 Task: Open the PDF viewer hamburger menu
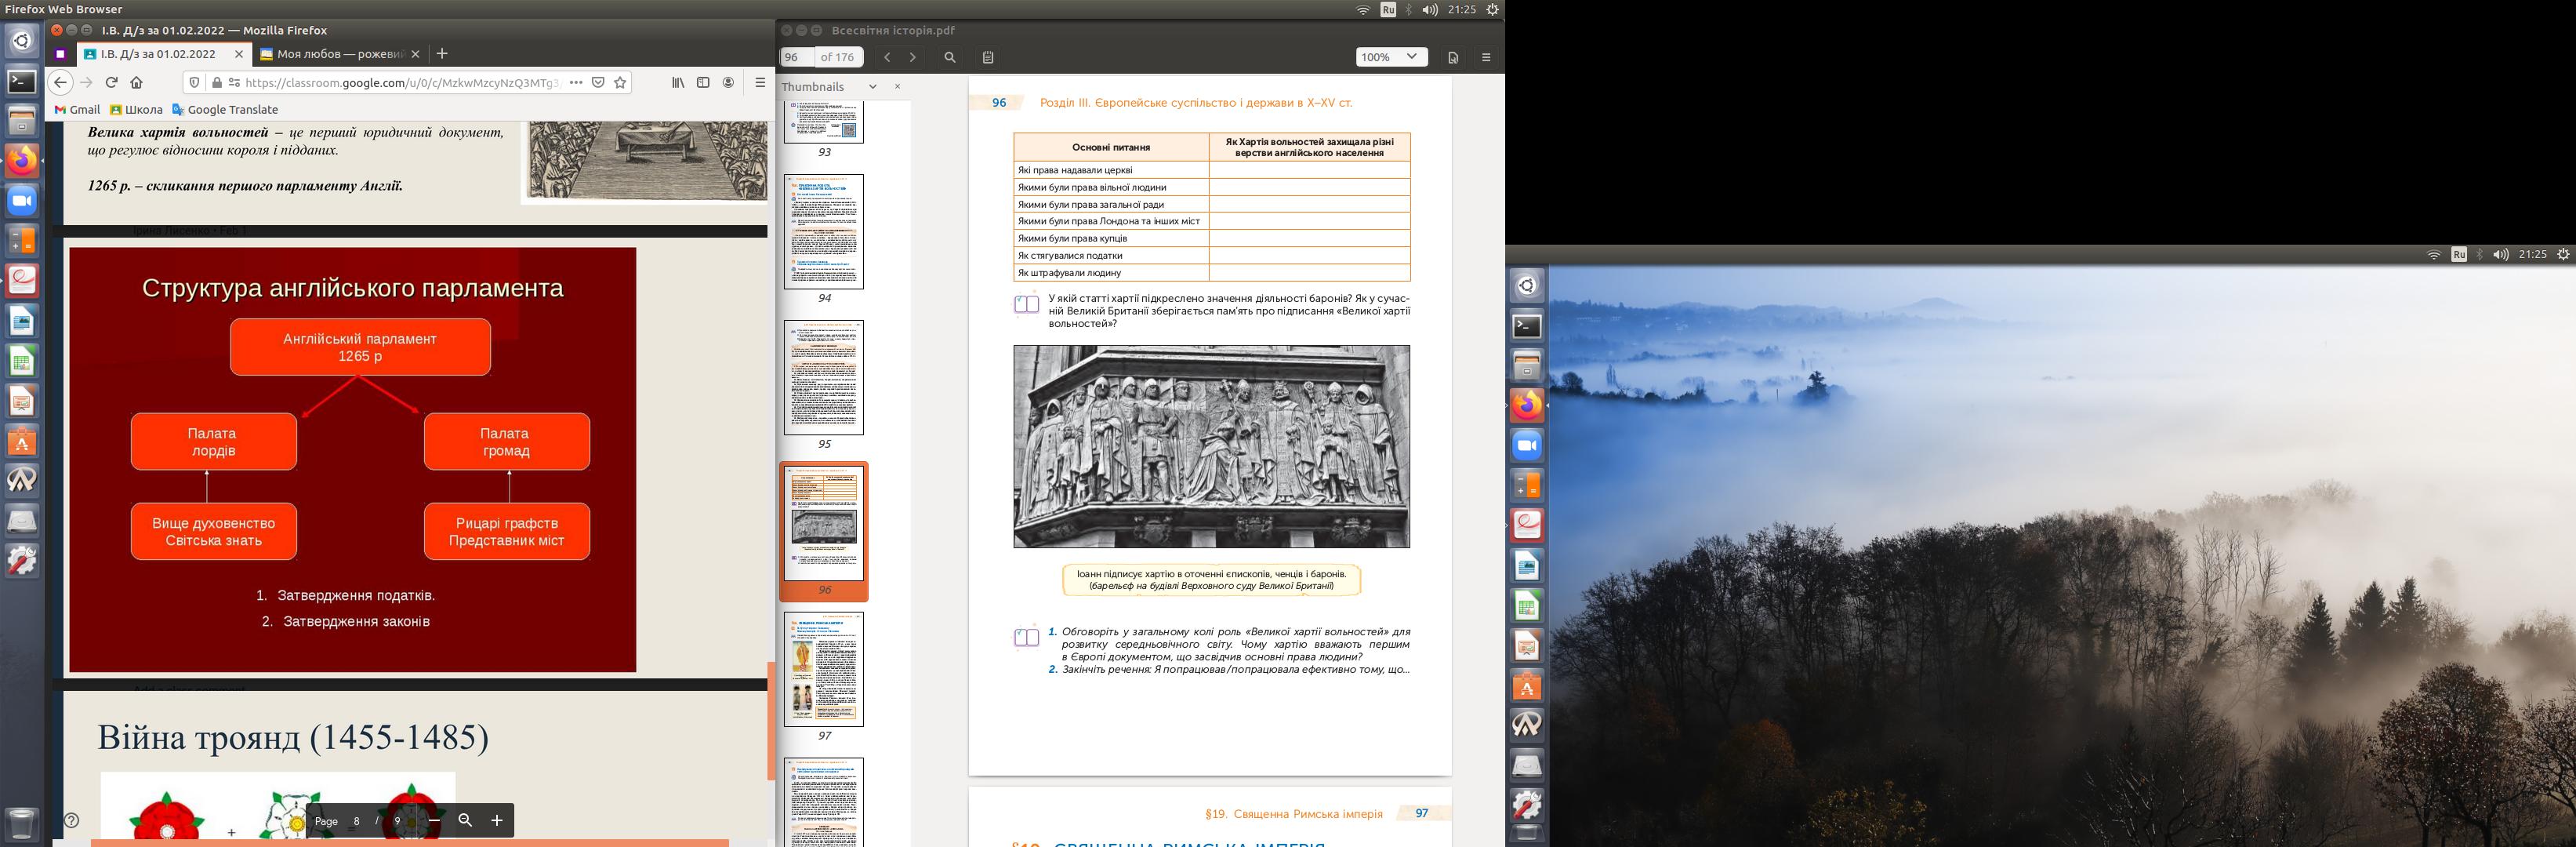pyautogui.click(x=1486, y=58)
